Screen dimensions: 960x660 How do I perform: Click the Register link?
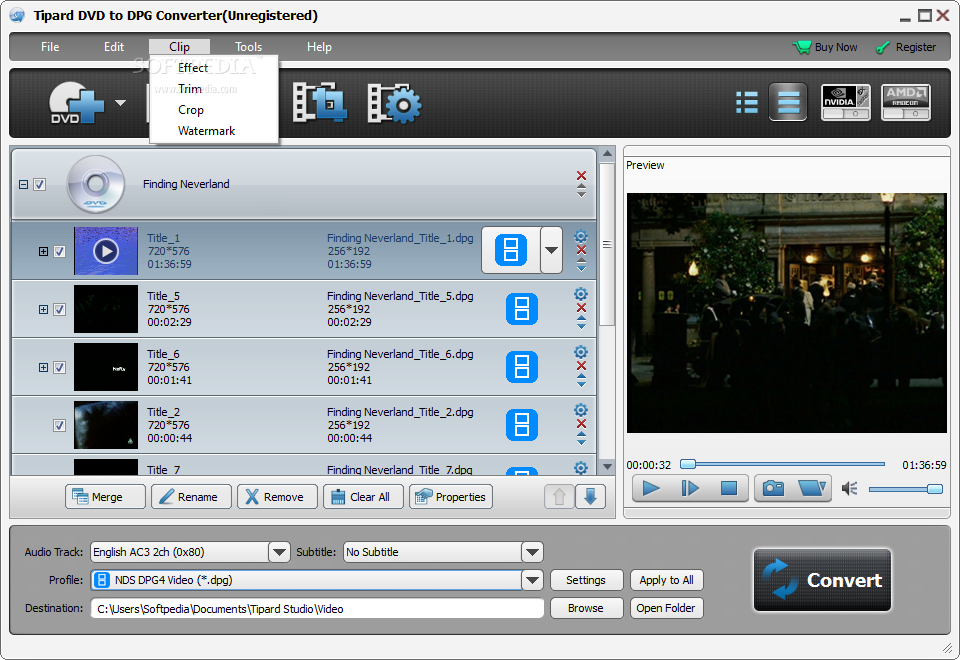click(x=906, y=47)
